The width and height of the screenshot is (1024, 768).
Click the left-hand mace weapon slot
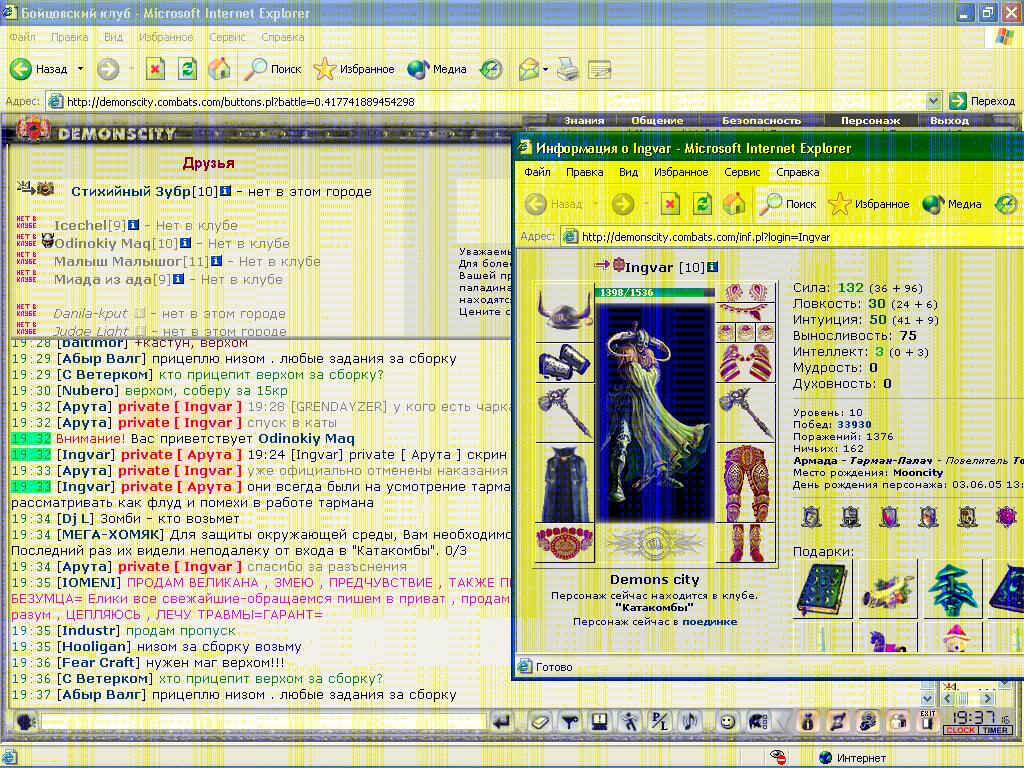click(564, 413)
